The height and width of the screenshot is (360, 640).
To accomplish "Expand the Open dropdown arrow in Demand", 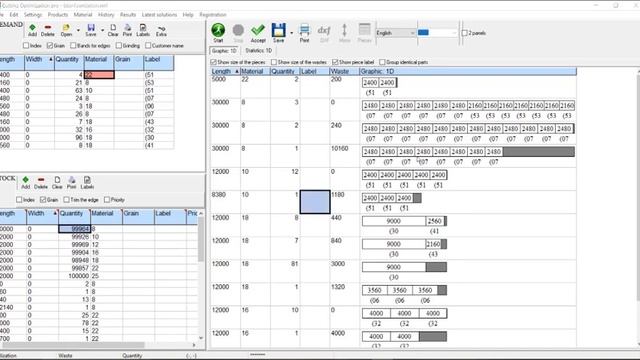I will click(x=78, y=31).
